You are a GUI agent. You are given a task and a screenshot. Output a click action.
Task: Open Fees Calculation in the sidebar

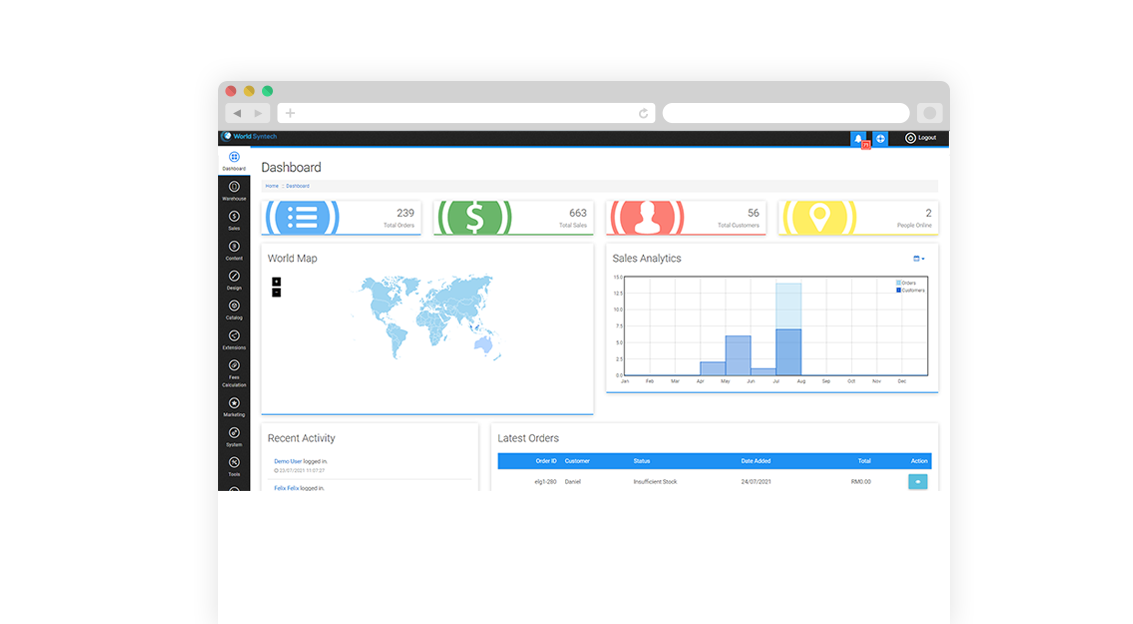click(234, 370)
